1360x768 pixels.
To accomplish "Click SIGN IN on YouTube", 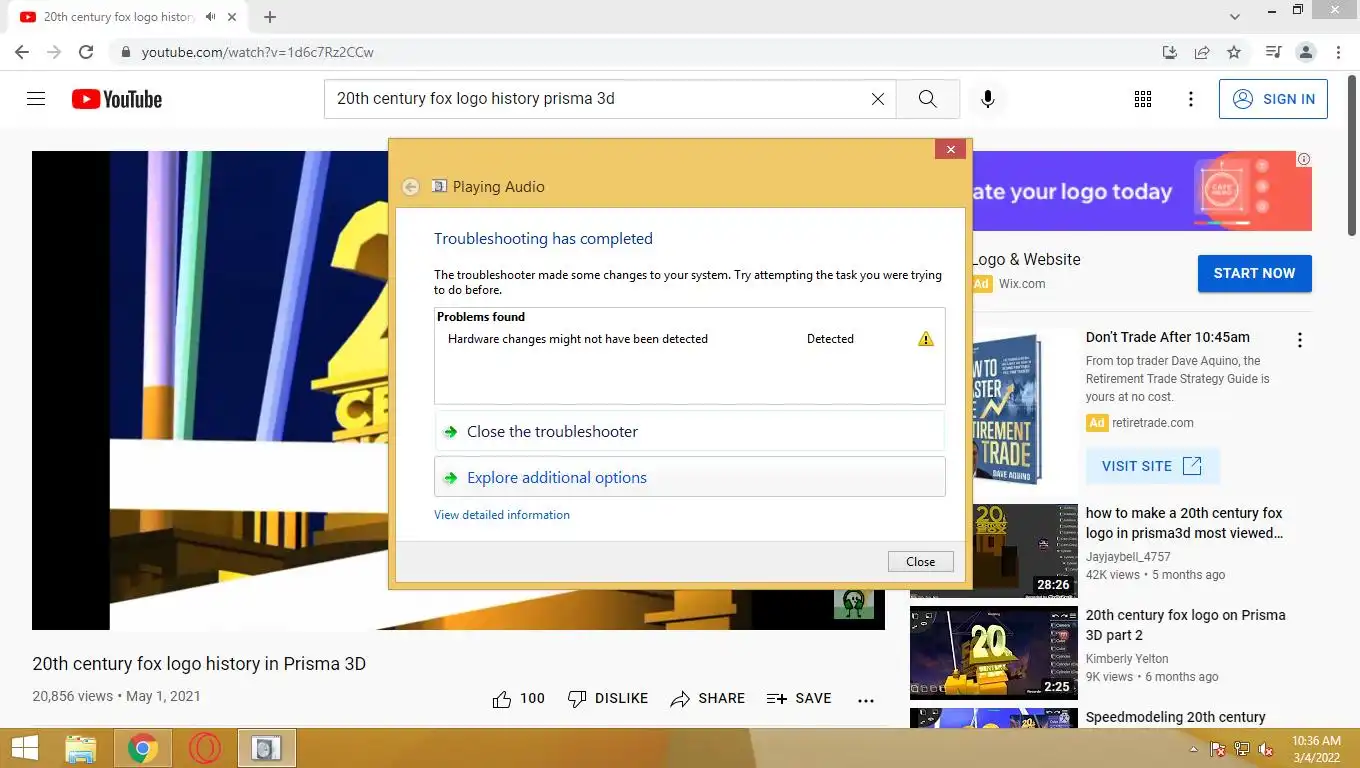I will 1273,99.
